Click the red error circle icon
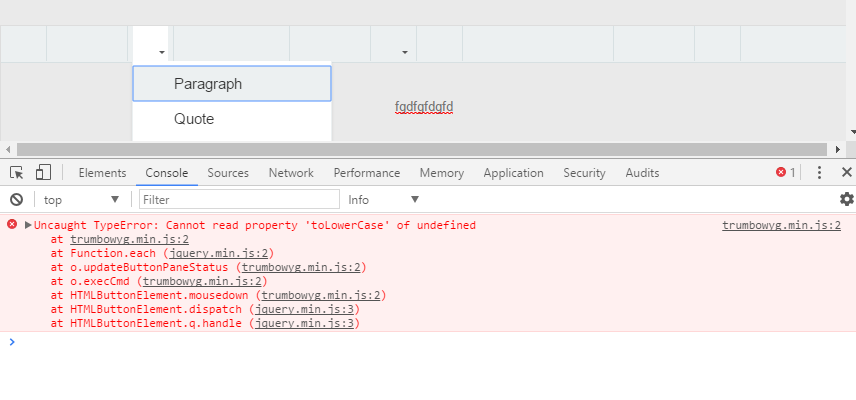The height and width of the screenshot is (400, 856). (12, 224)
